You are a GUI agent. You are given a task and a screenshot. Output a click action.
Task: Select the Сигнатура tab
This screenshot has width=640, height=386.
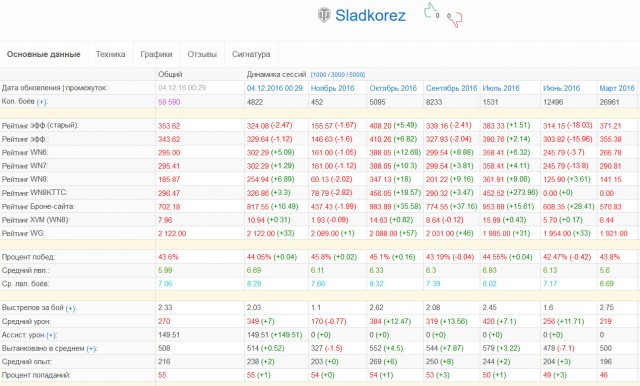click(251, 54)
